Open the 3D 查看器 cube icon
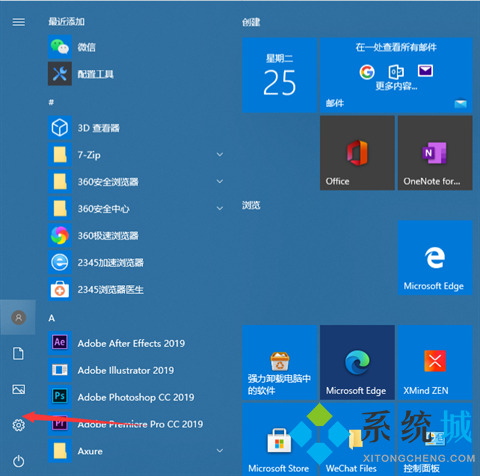This screenshot has width=480, height=476. (60, 128)
